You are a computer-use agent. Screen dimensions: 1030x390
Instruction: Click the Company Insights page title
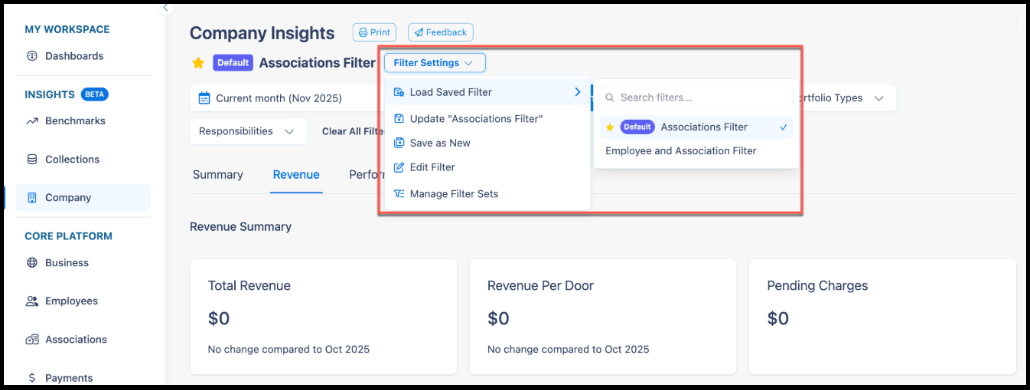[x=262, y=33]
